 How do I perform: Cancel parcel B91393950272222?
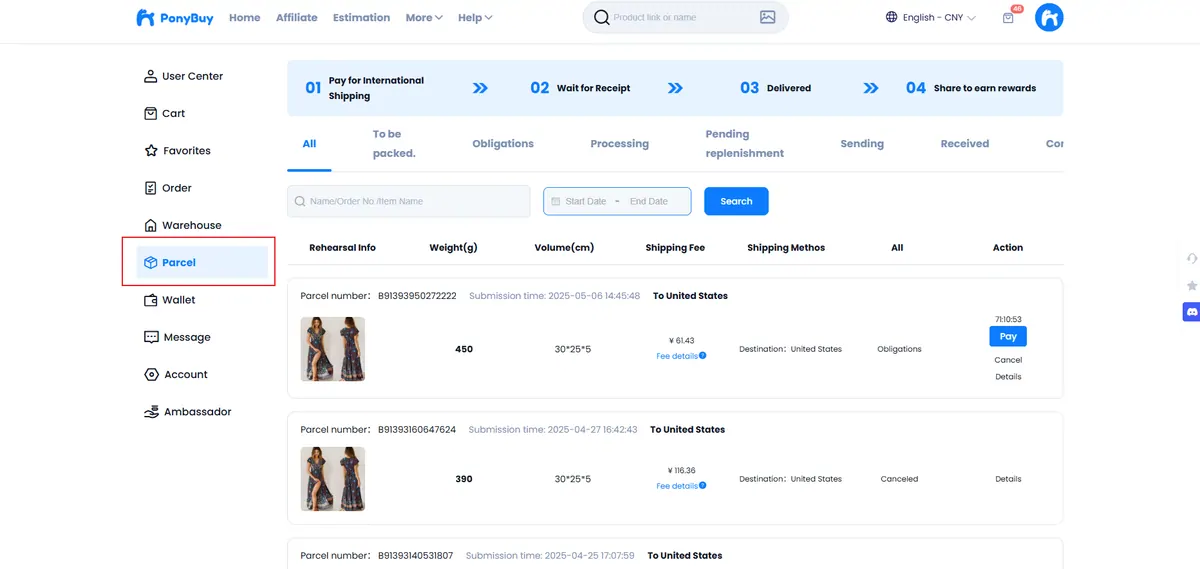point(1008,360)
